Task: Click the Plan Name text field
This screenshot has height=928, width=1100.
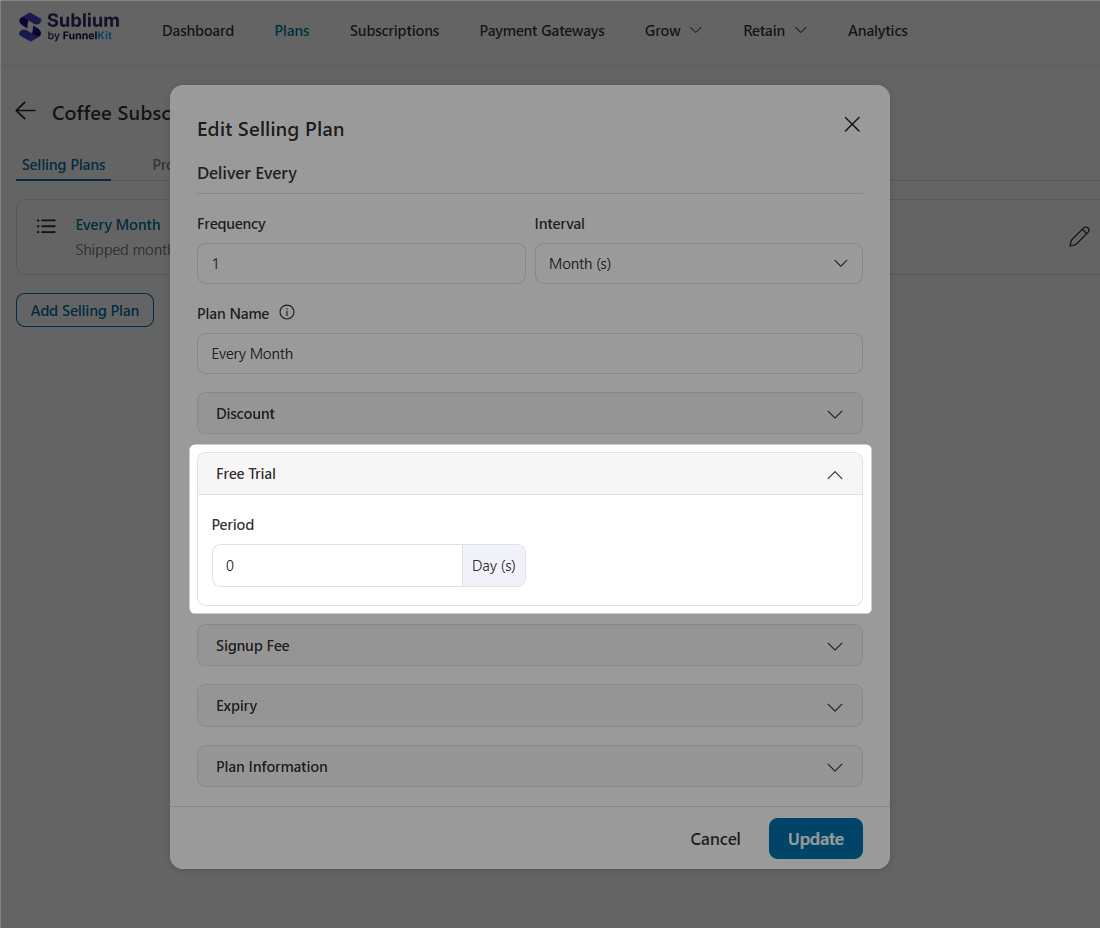Action: 529,354
